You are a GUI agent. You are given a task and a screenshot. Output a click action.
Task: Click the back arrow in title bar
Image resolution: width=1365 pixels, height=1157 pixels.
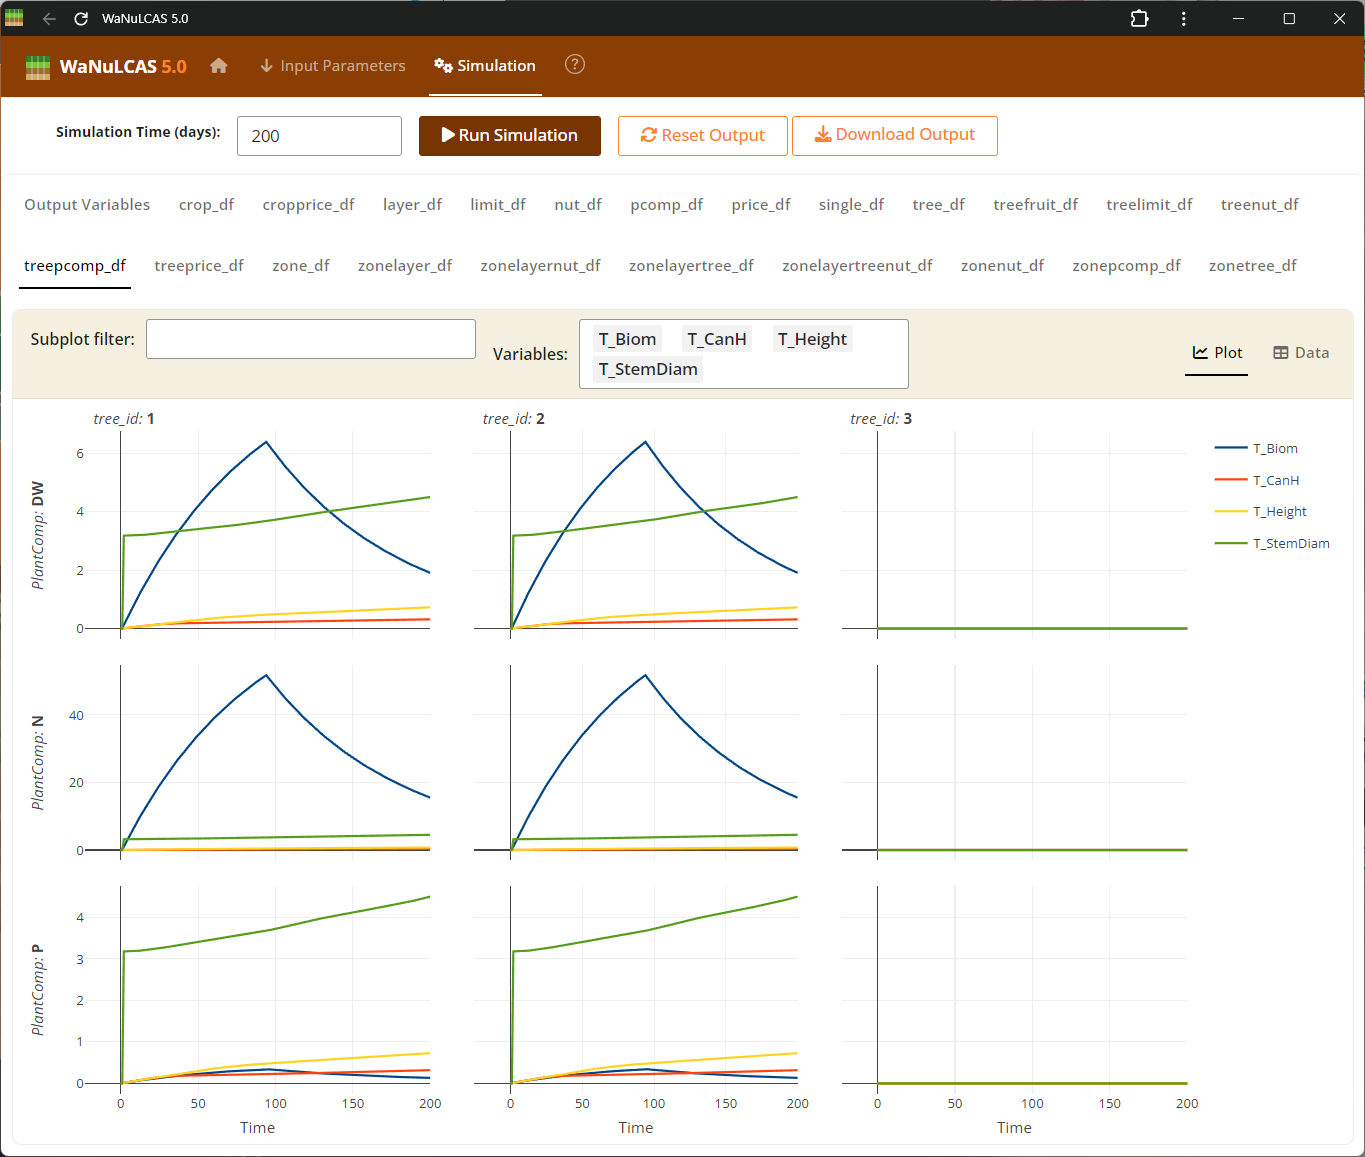(x=49, y=19)
